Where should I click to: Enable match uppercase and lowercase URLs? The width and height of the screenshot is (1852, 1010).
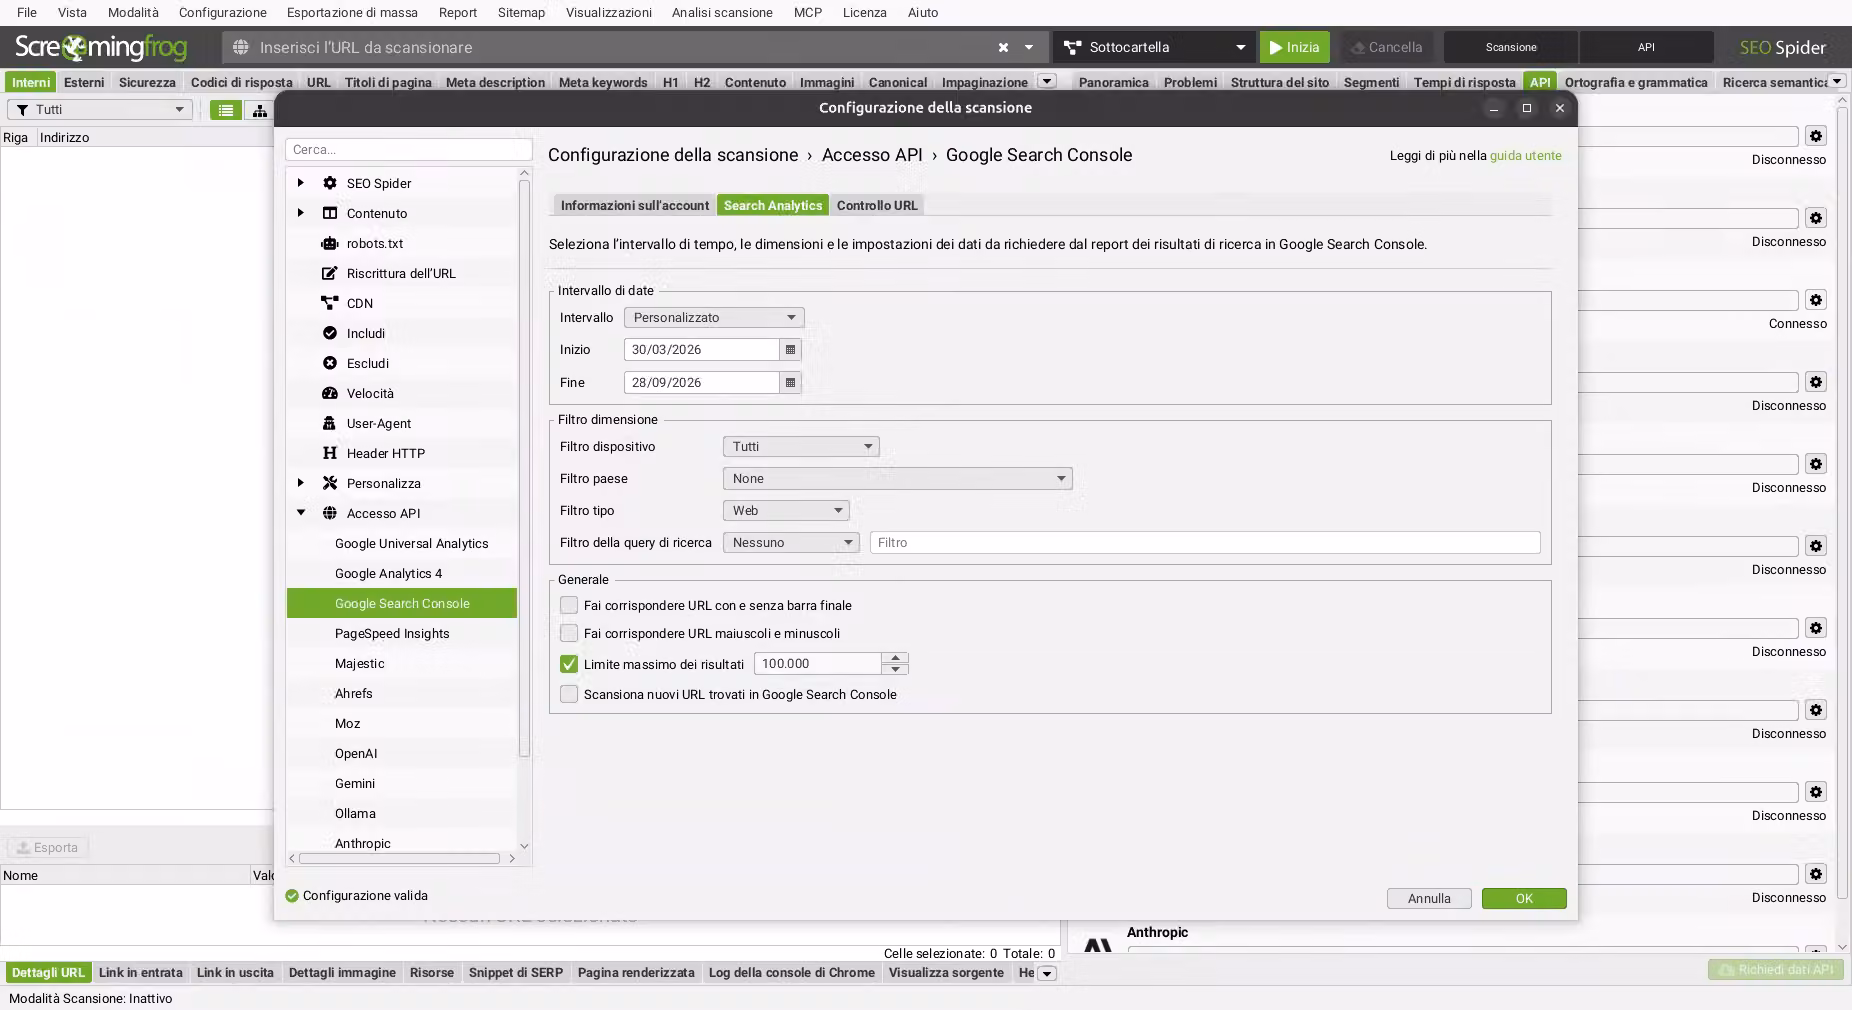[x=569, y=633]
